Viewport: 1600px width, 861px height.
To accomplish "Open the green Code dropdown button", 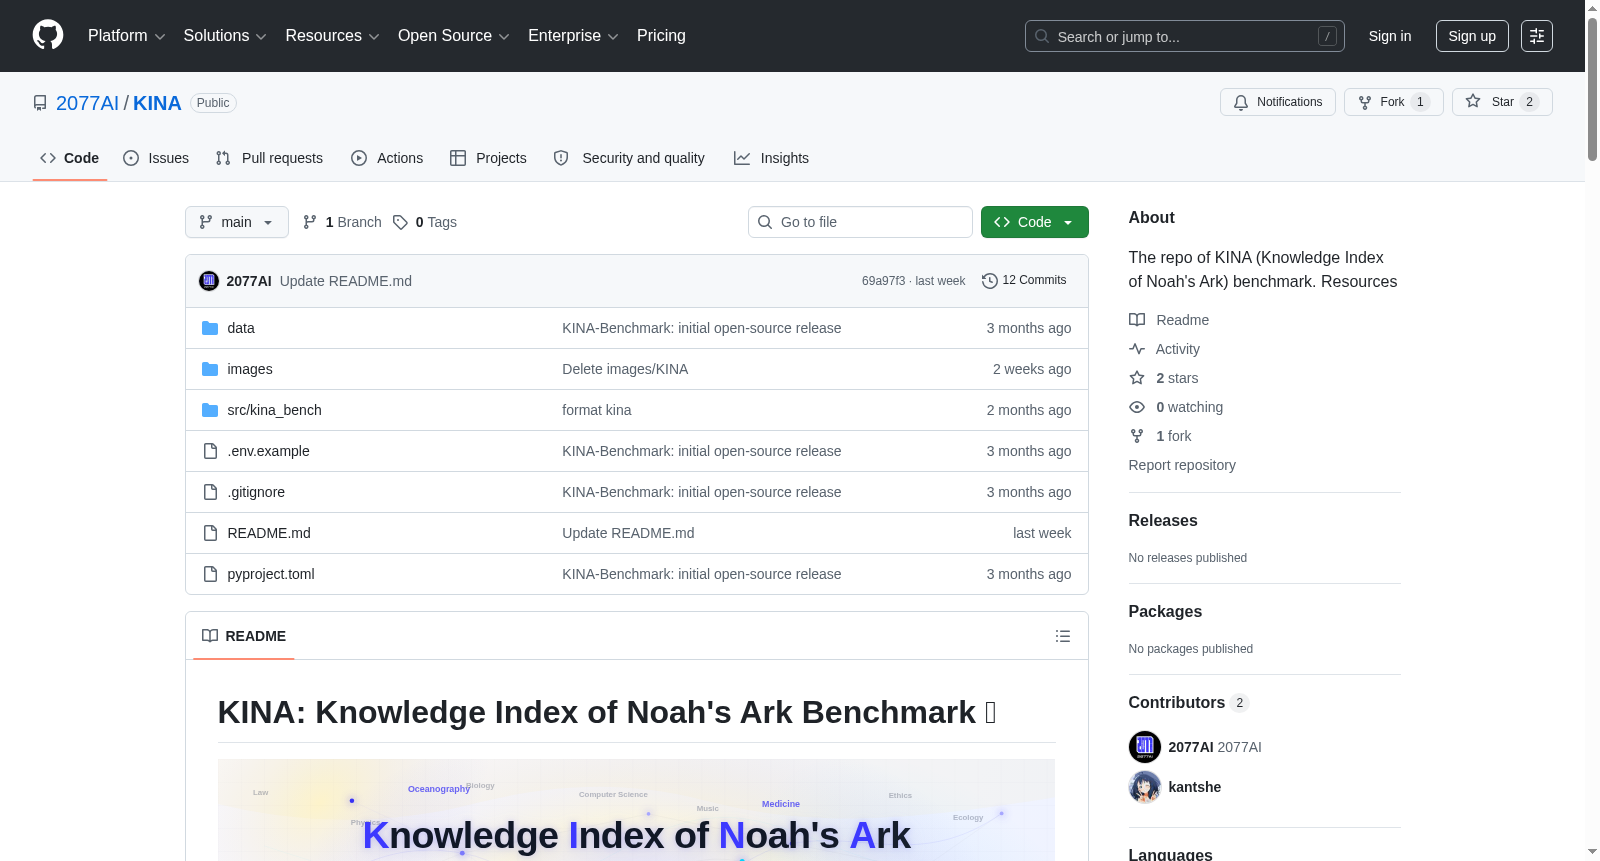I will tap(1035, 222).
